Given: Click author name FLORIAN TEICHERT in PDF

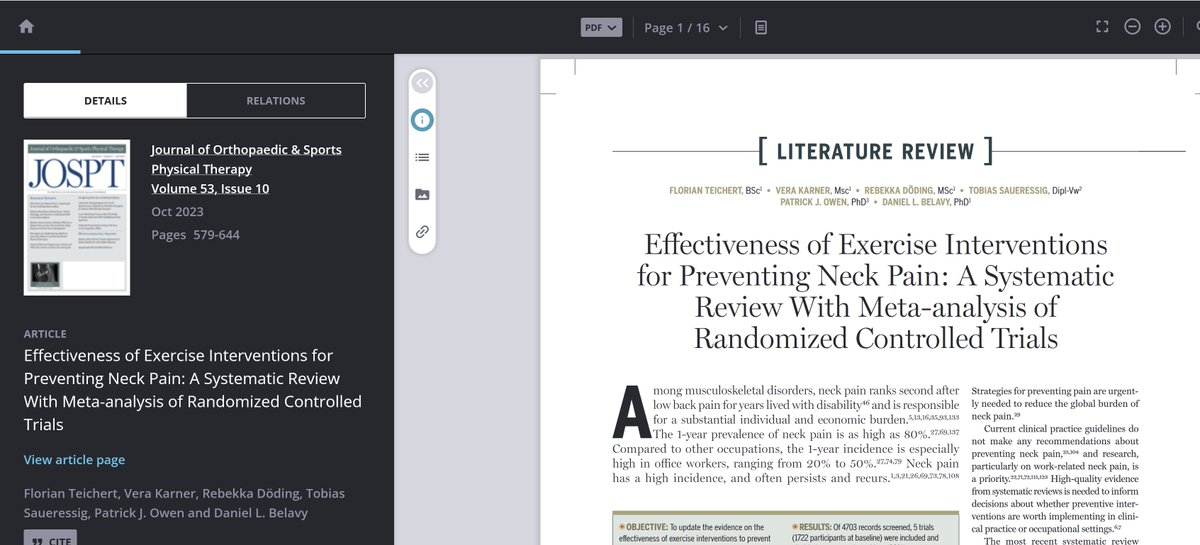Looking at the screenshot, I should (x=707, y=190).
